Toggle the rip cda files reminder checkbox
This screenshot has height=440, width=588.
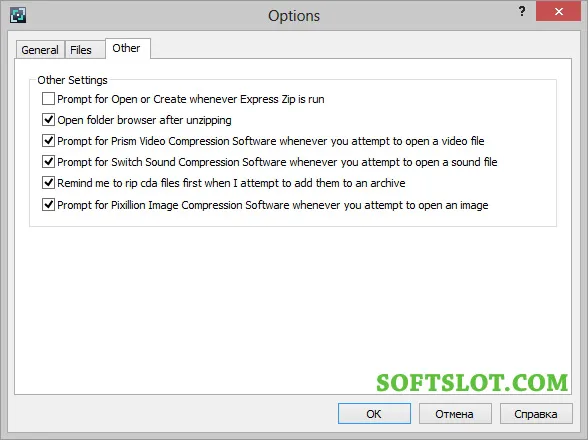pyautogui.click(x=48, y=183)
